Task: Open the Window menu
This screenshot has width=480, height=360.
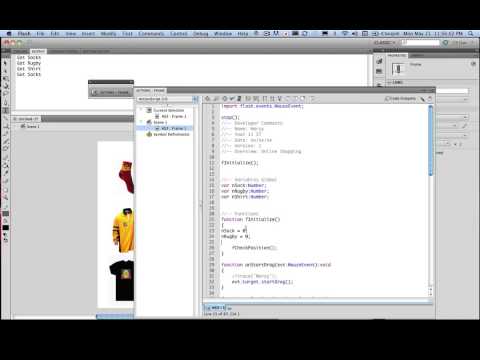Action: [223, 34]
